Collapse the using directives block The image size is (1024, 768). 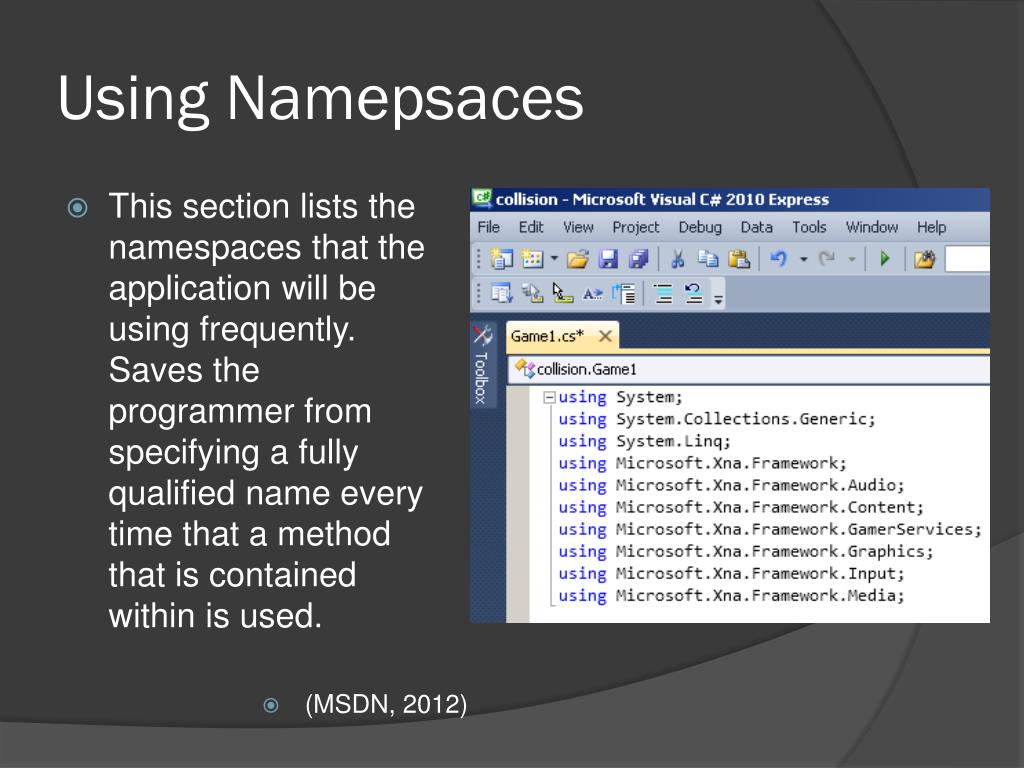[x=549, y=397]
